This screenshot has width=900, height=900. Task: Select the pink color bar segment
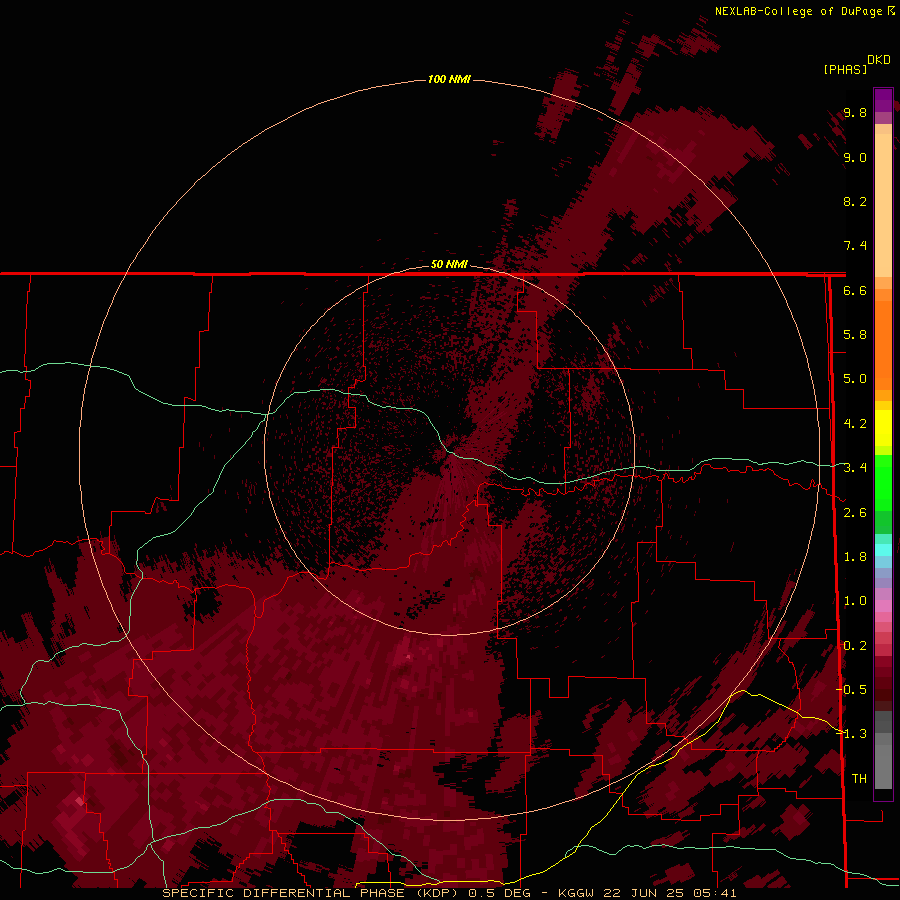point(883,606)
